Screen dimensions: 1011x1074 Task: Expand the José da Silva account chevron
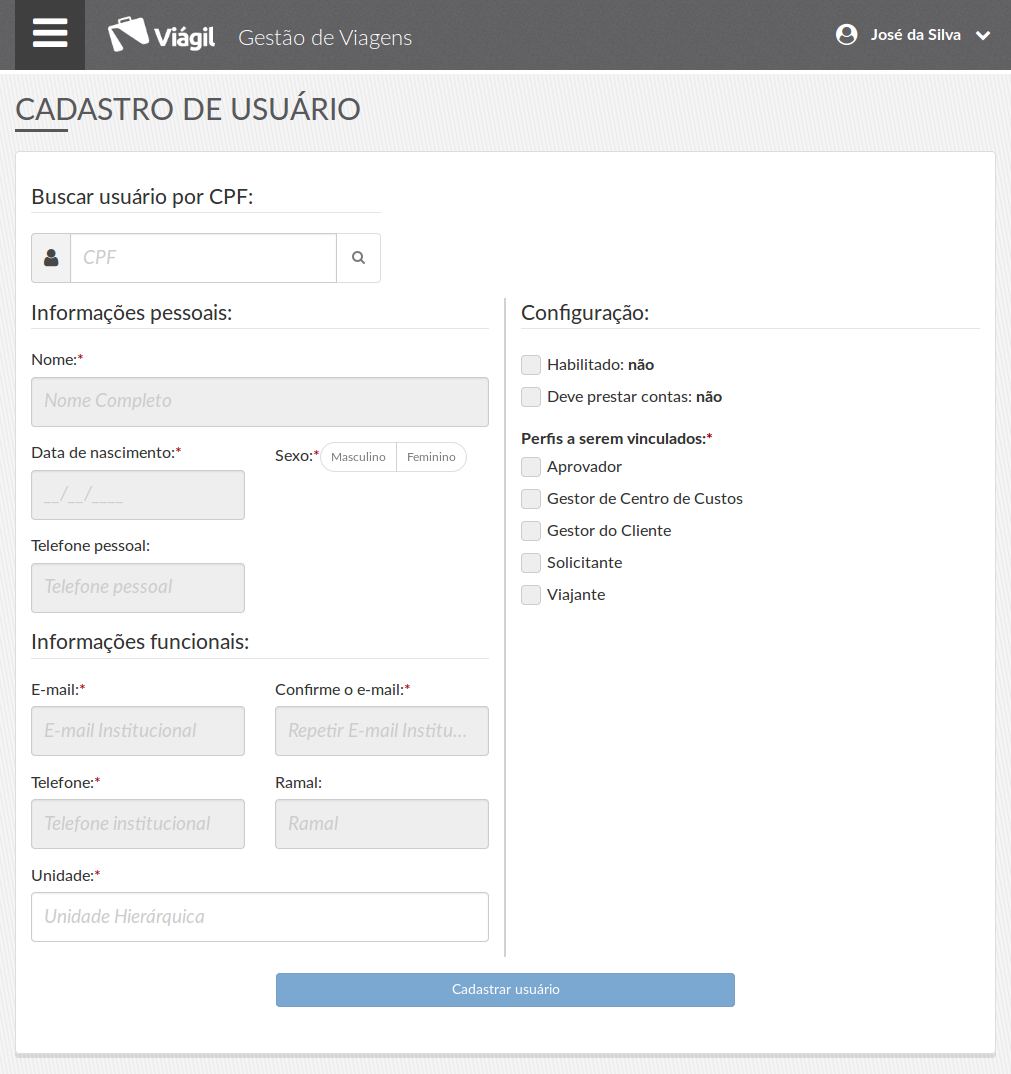coord(983,36)
